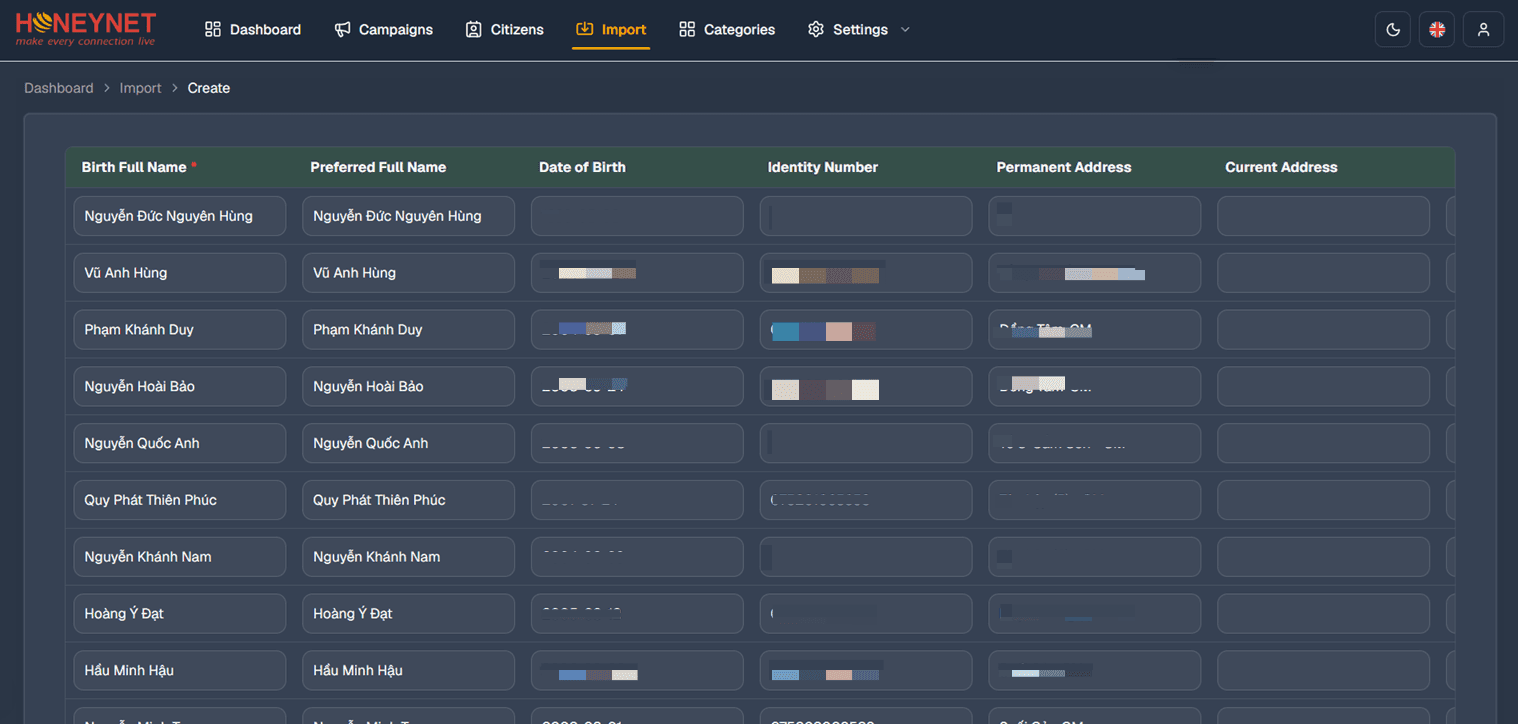Focus Current Address field for Phạm Khánh Duy
The width and height of the screenshot is (1518, 724).
point(1323,330)
